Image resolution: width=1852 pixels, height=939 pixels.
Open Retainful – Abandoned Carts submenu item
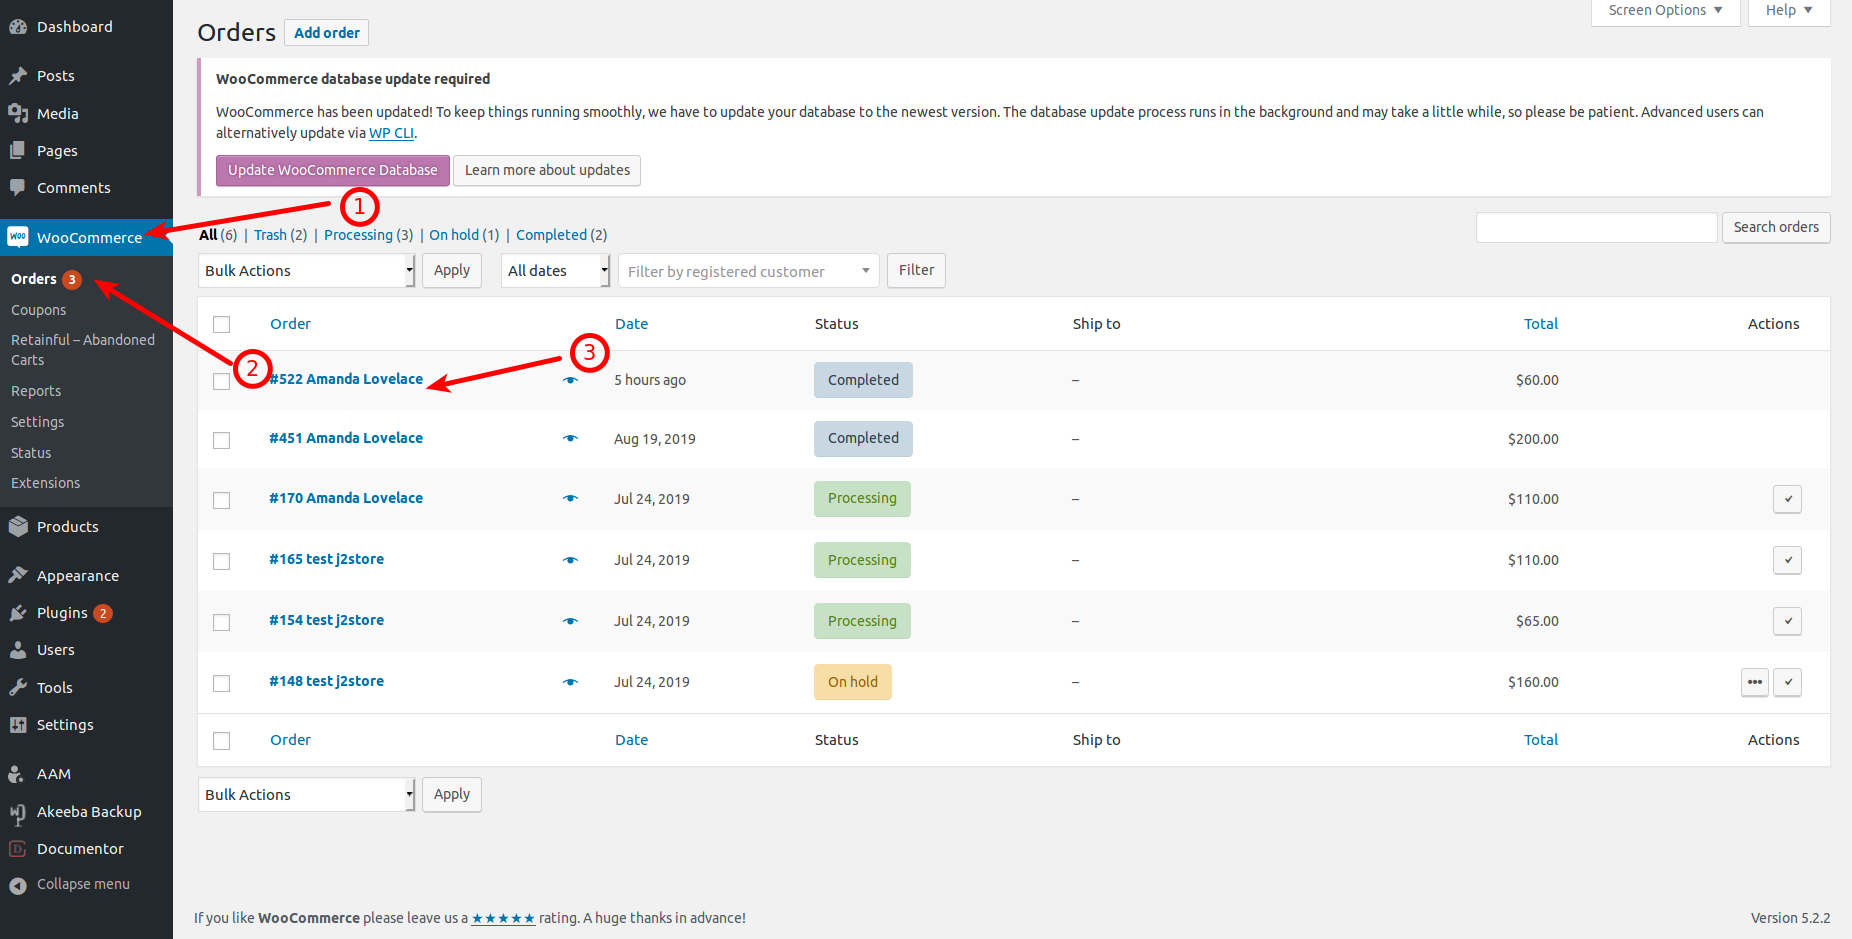point(83,350)
